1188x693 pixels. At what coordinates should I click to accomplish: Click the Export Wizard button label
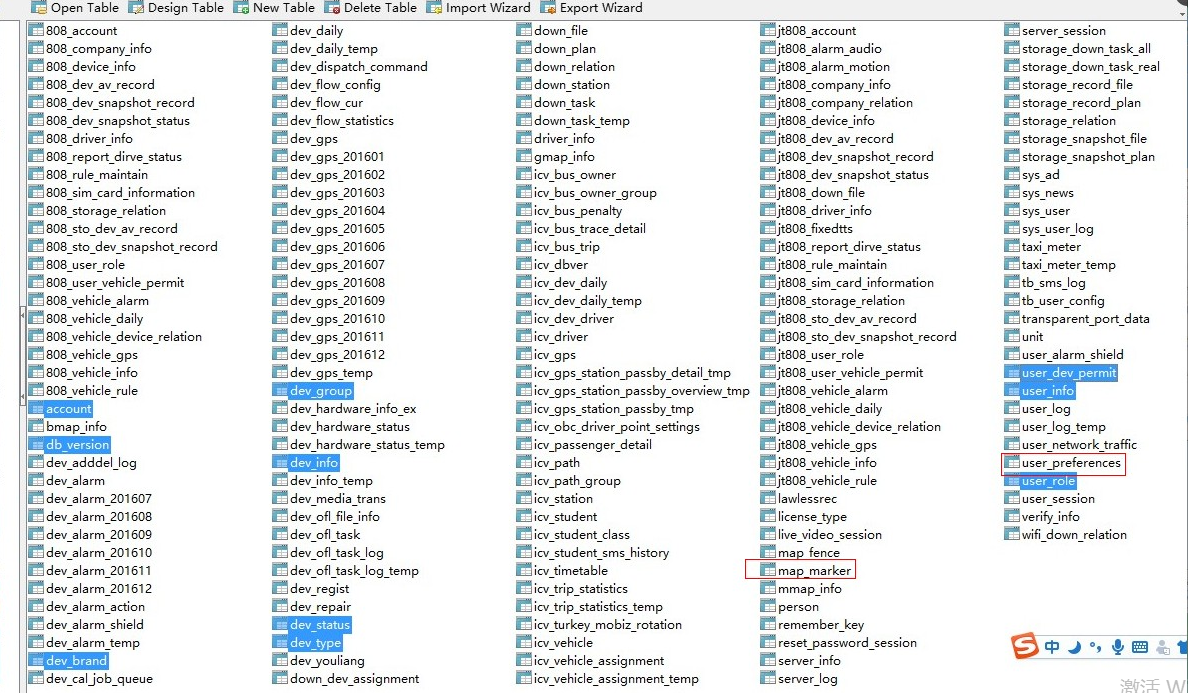coord(601,8)
